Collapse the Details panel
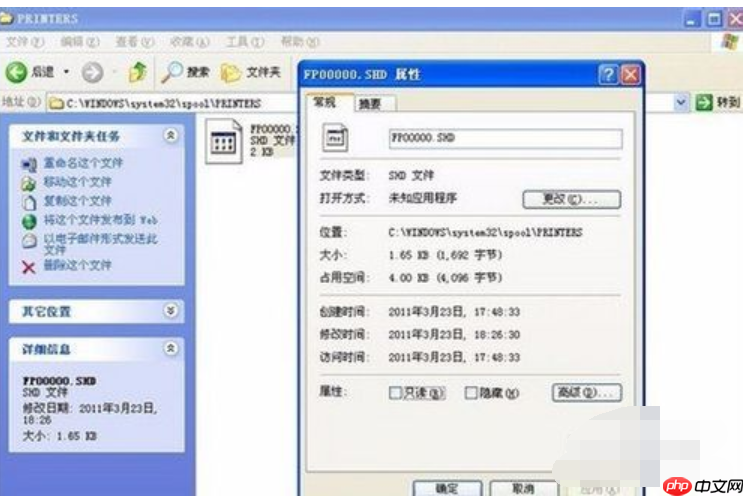The image size is (744, 496). 171,348
